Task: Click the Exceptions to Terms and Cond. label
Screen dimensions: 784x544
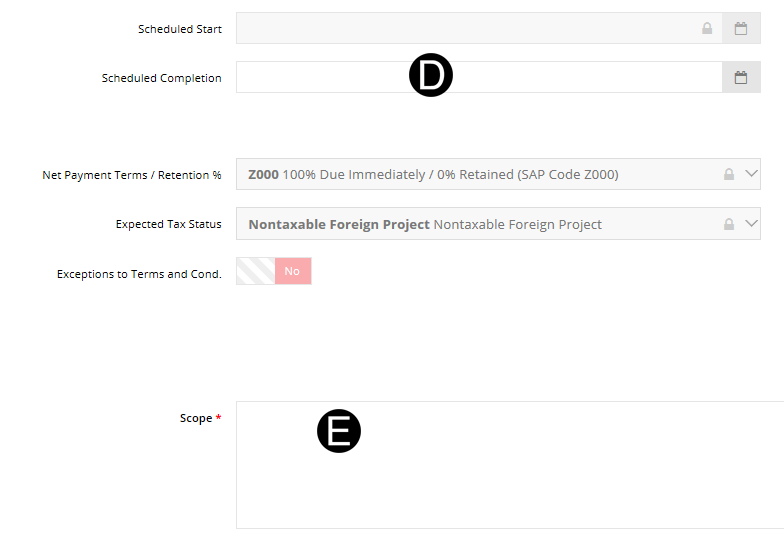Action: (x=139, y=274)
